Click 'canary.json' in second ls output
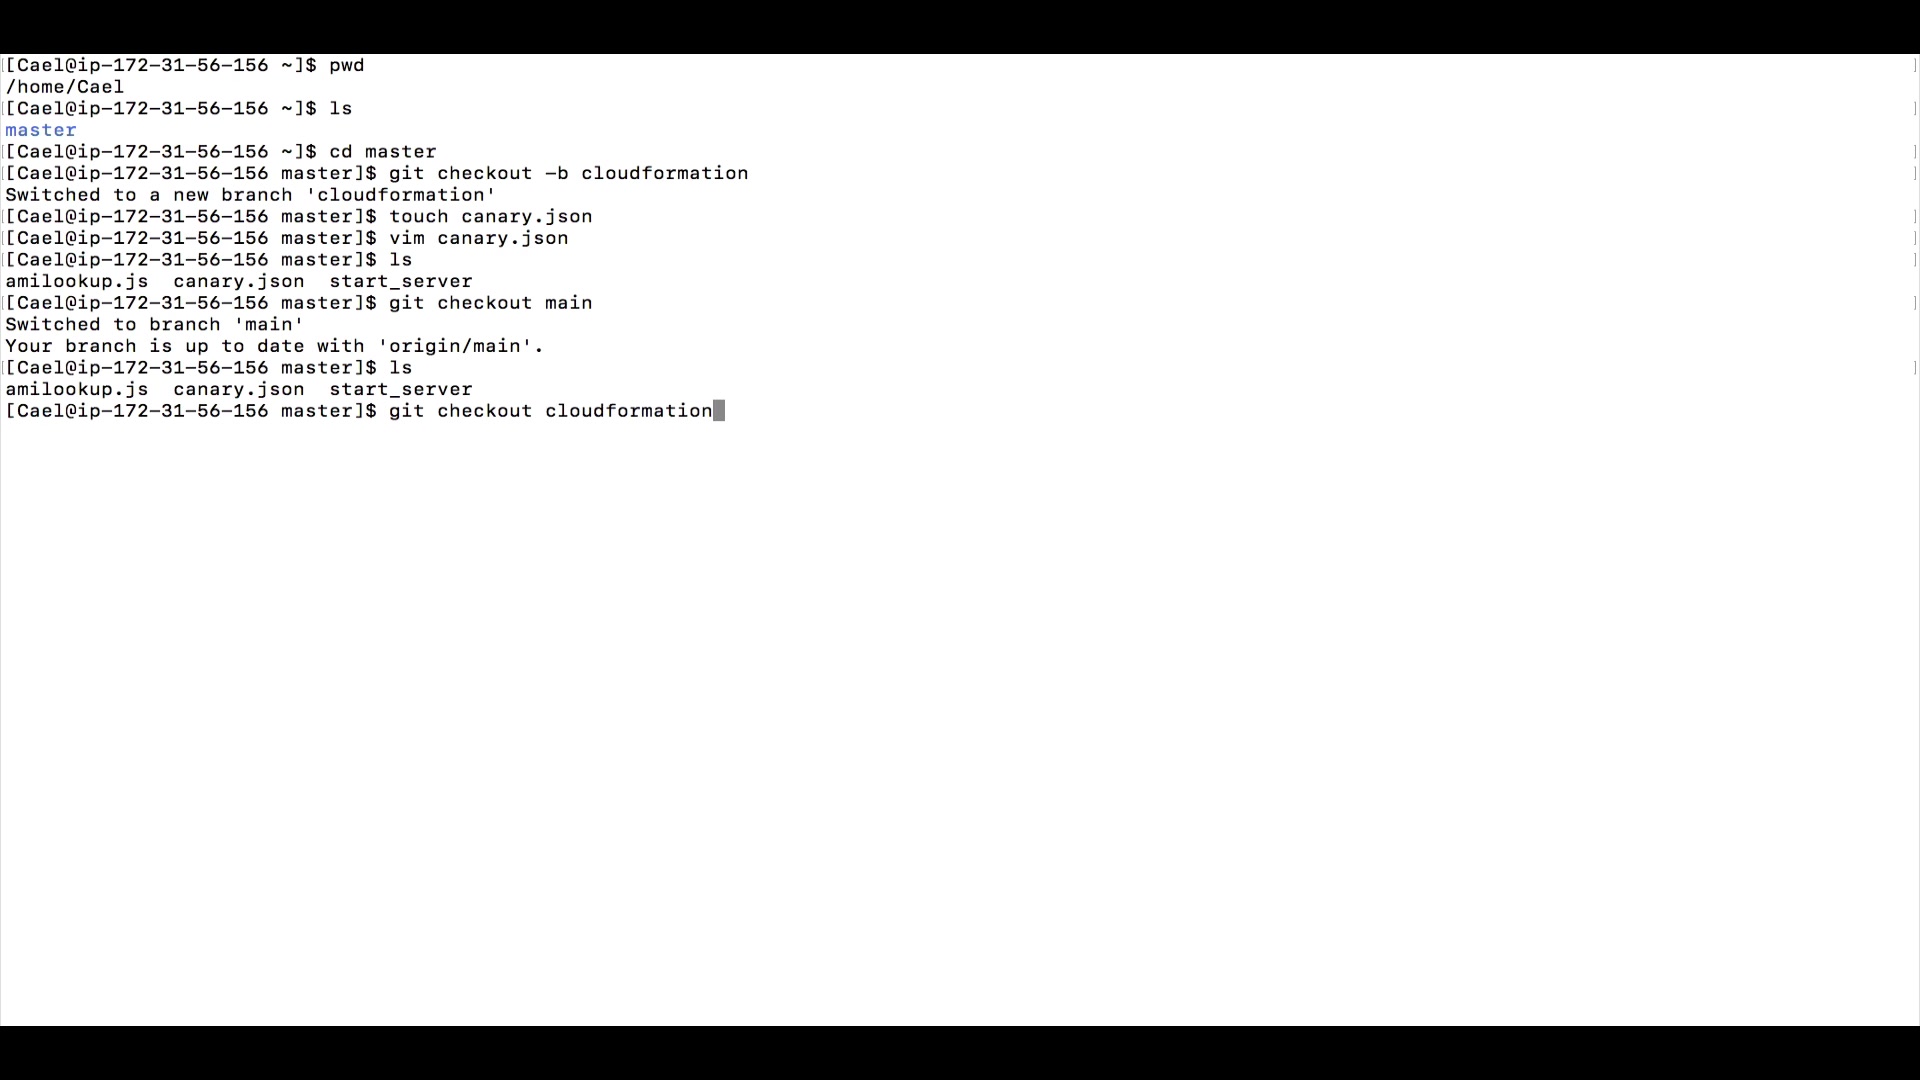Image resolution: width=1920 pixels, height=1080 pixels. [x=239, y=390]
